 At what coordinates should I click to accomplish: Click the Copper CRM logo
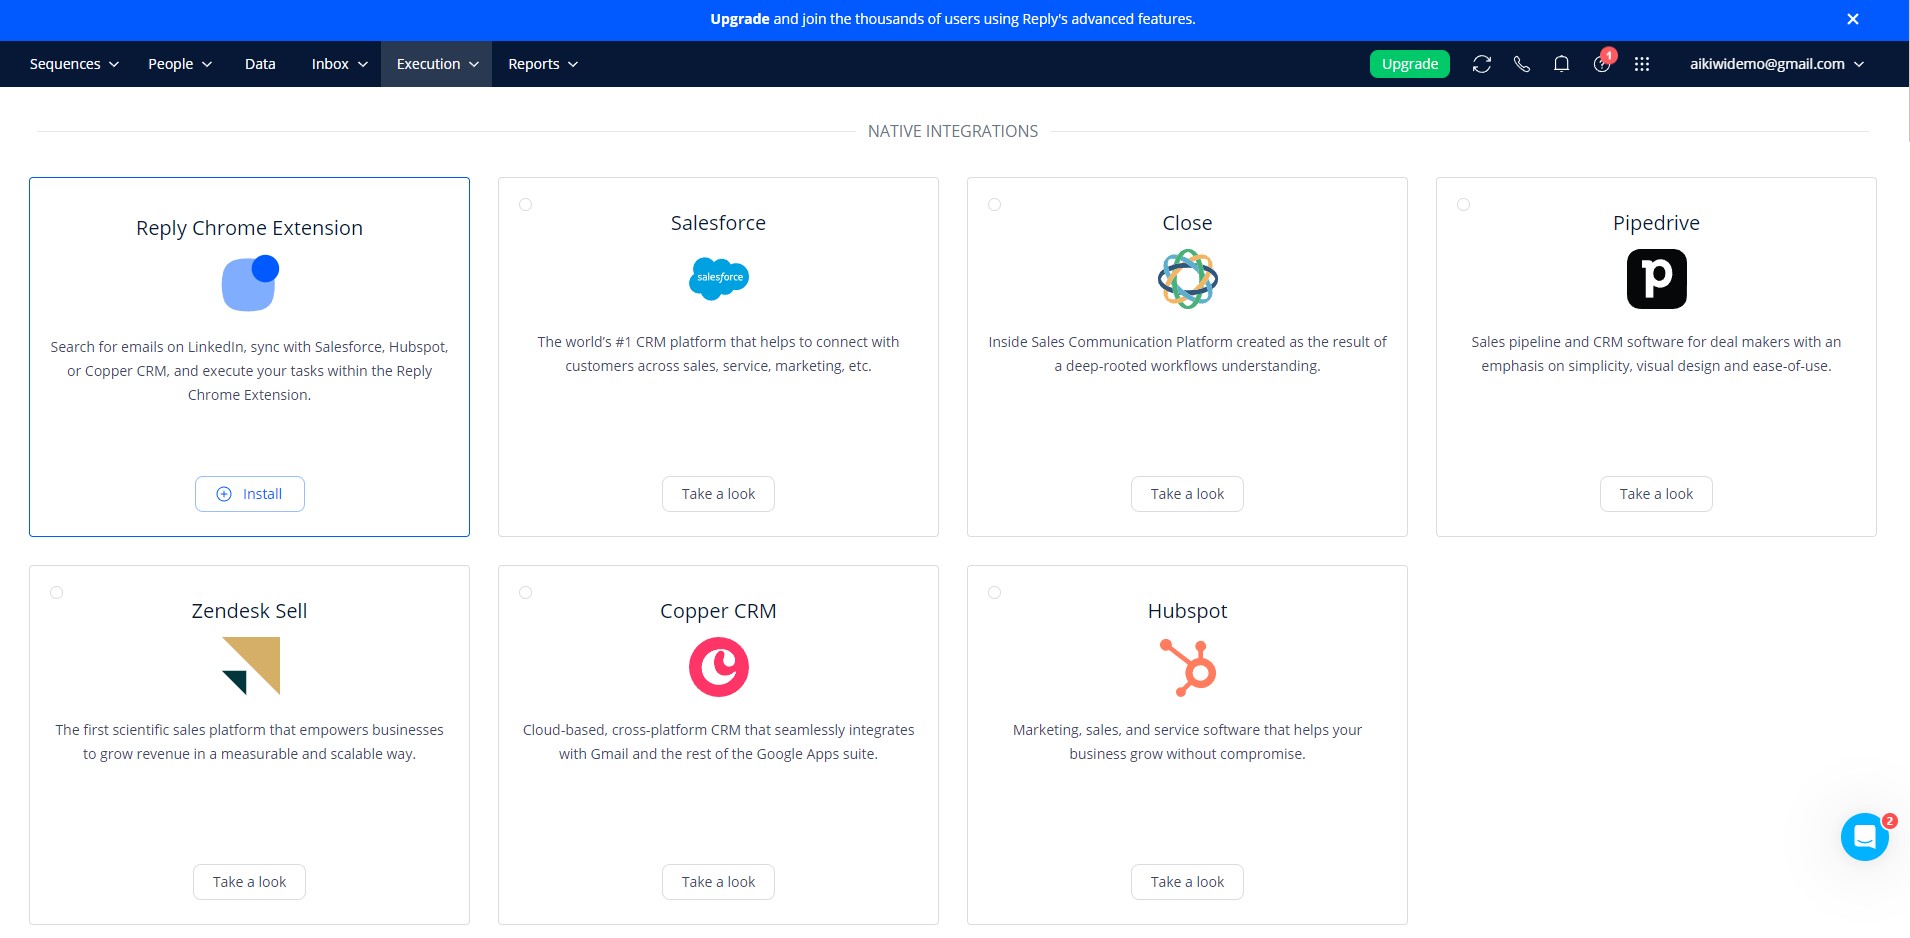tap(719, 667)
